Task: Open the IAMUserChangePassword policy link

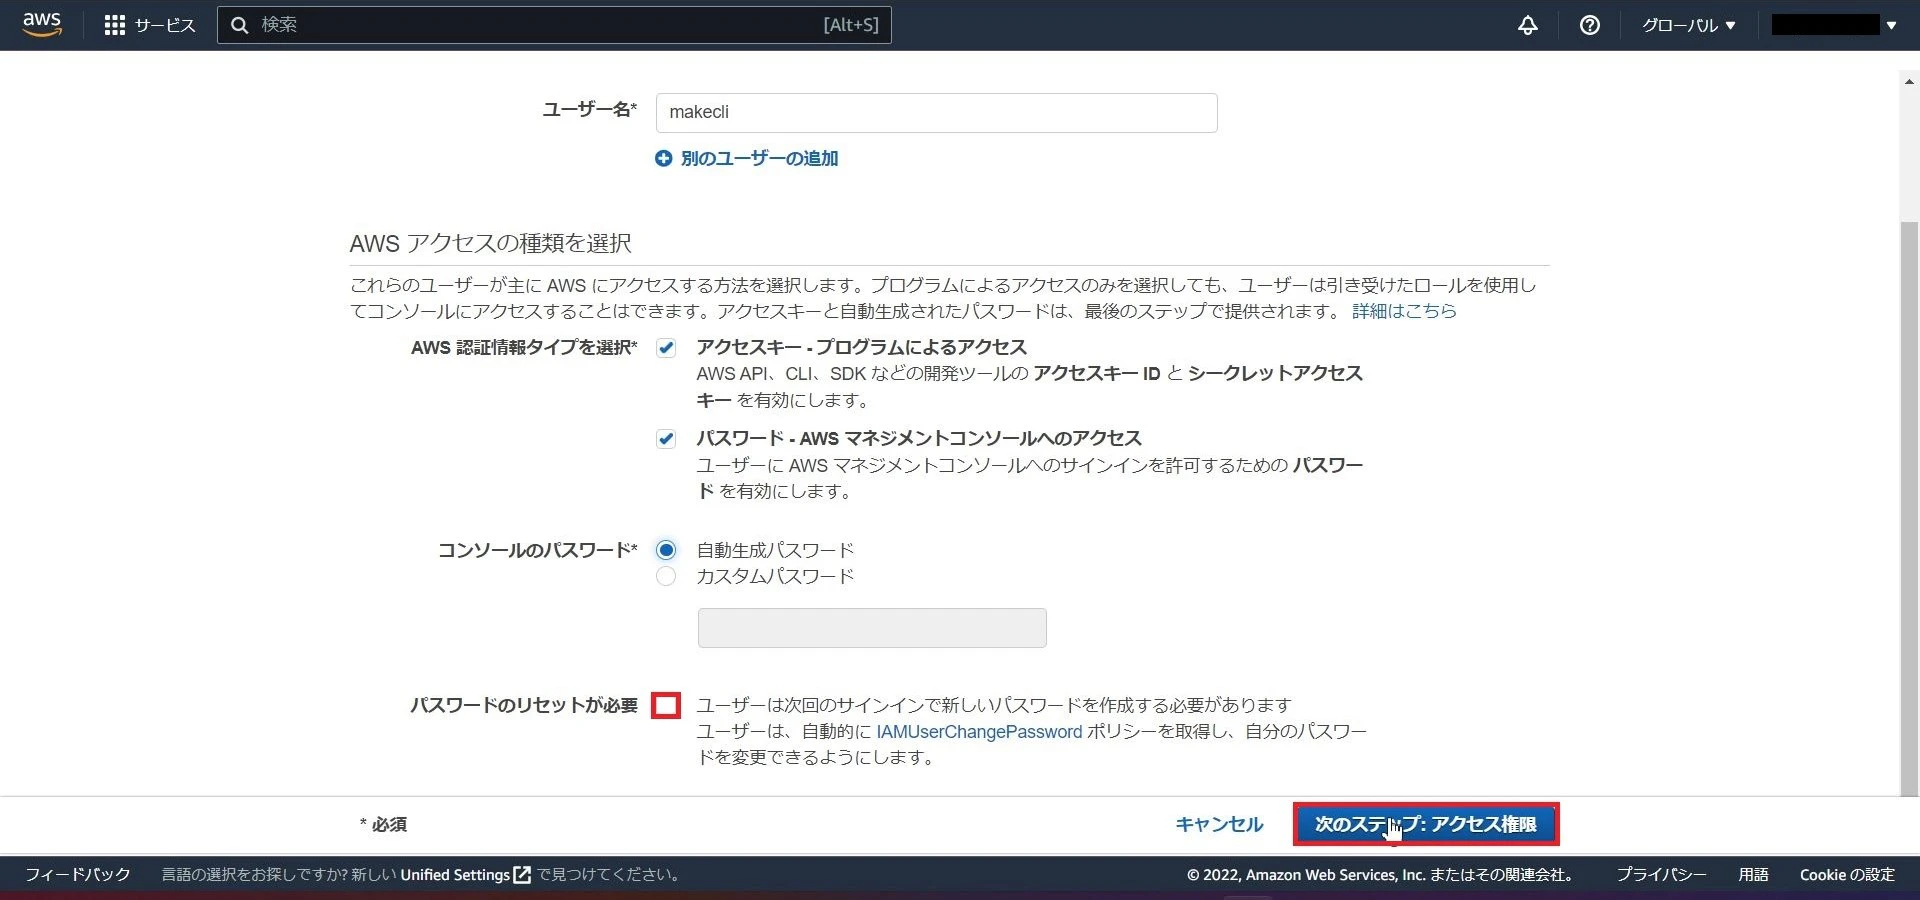Action: coord(979,732)
